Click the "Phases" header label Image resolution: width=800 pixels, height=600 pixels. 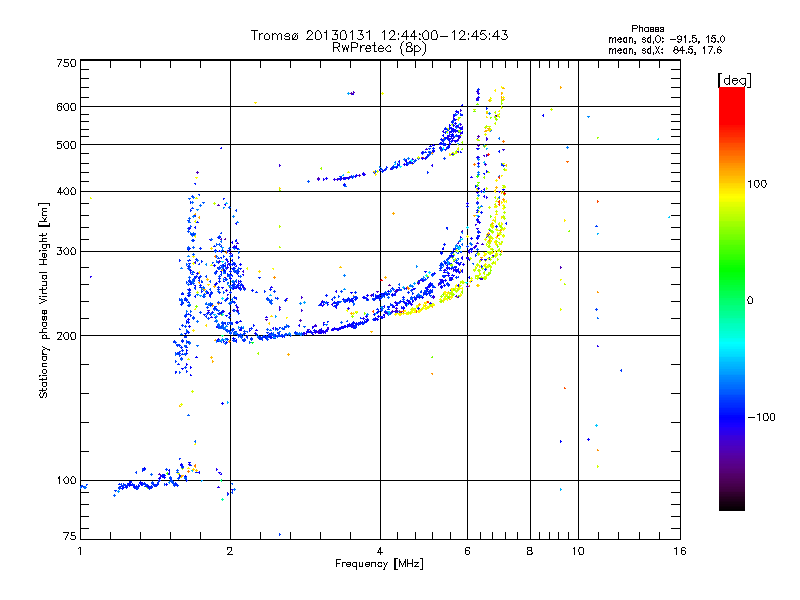[647, 29]
